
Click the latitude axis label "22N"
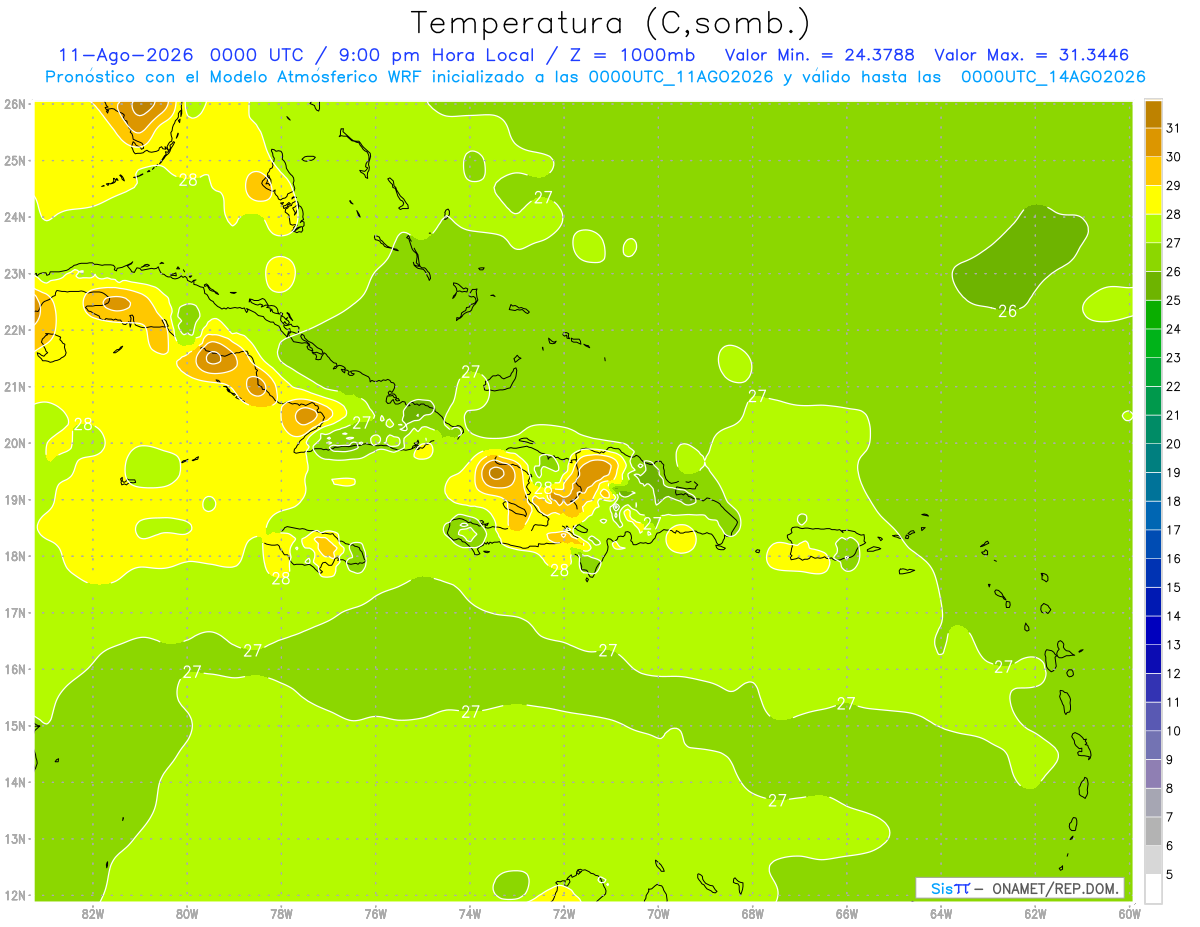[x=15, y=330]
